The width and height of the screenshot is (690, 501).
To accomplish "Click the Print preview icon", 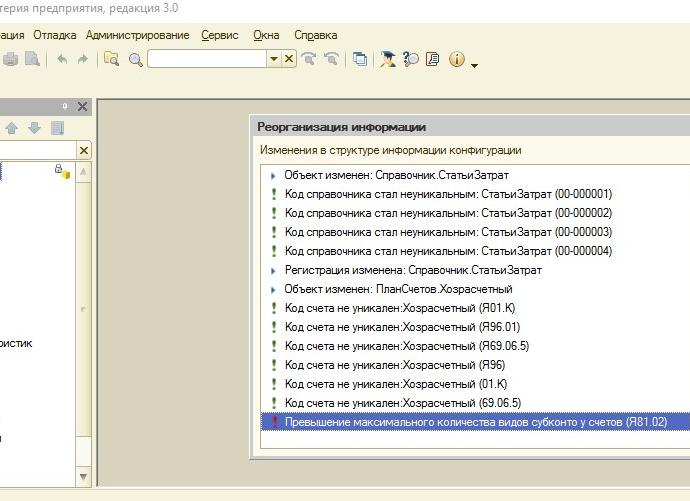I will pos(32,59).
